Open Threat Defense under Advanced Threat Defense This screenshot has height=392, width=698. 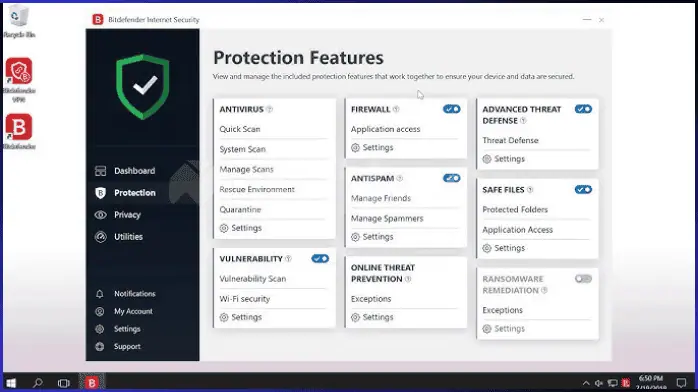pyautogui.click(x=510, y=141)
